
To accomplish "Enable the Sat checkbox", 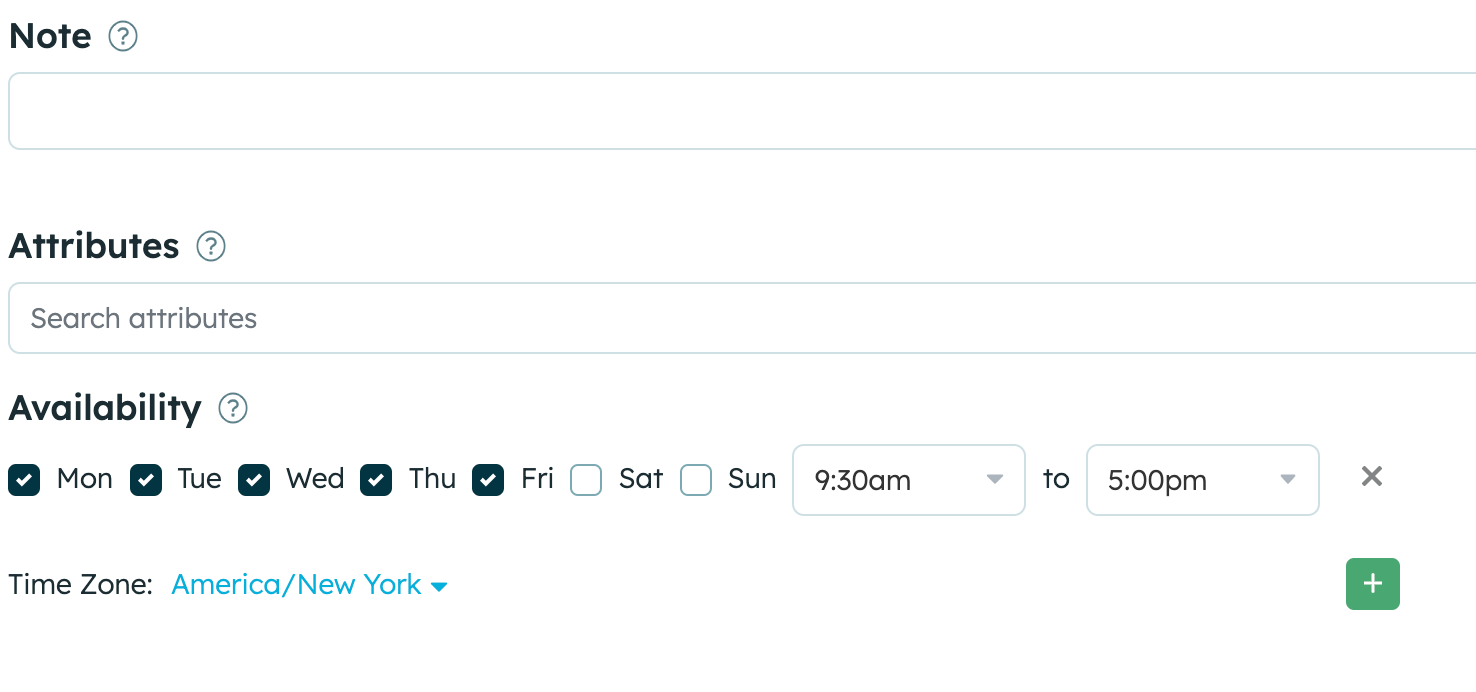I will pyautogui.click(x=586, y=480).
